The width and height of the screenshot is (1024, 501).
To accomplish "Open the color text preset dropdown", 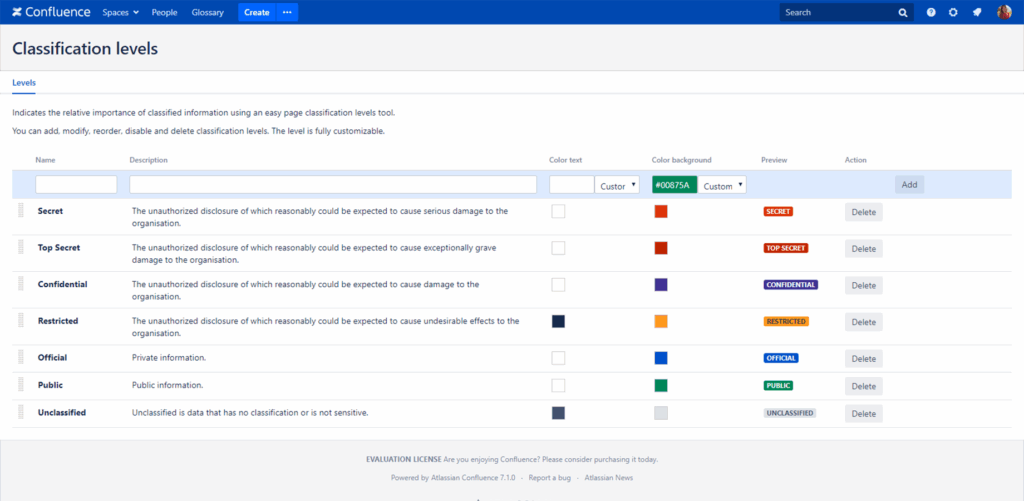I will coord(619,185).
